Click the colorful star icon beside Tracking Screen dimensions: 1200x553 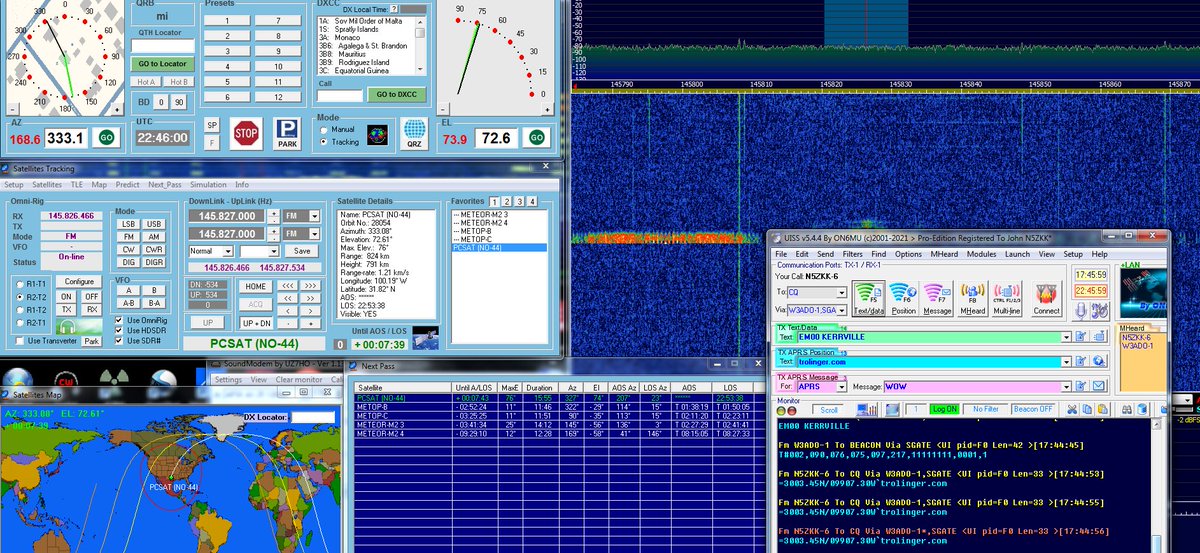coord(378,133)
